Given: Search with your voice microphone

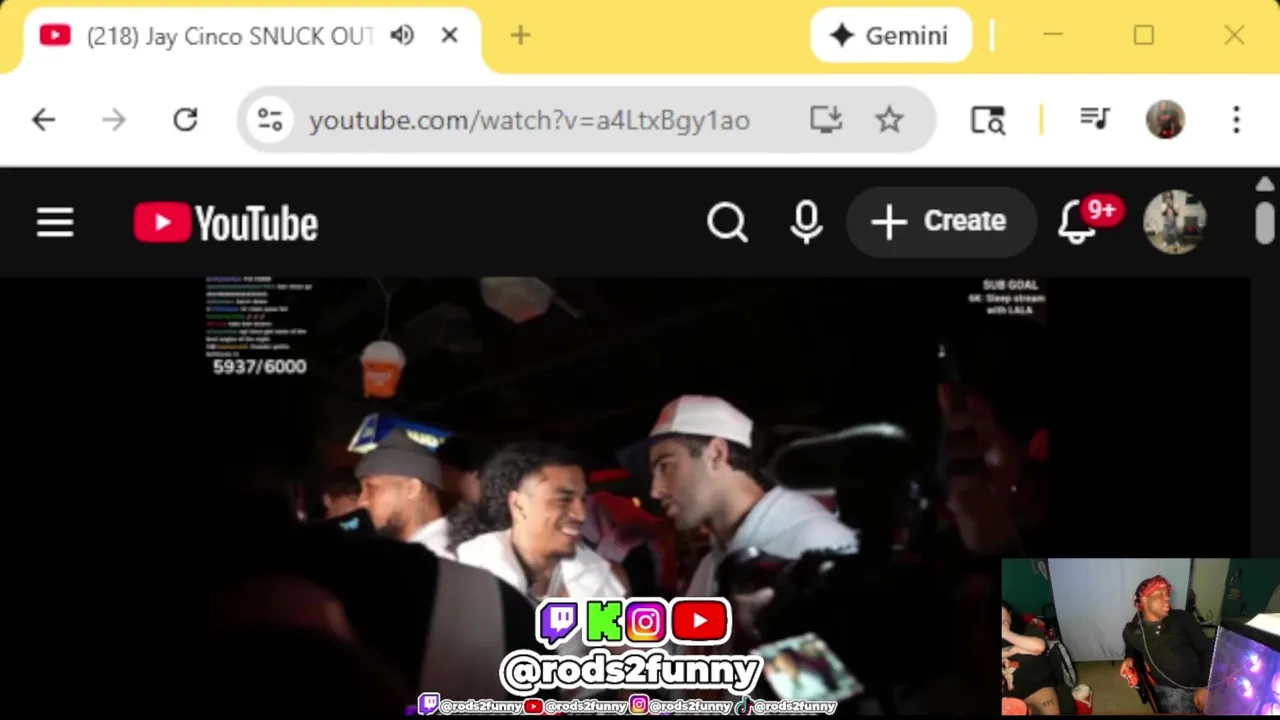Looking at the screenshot, I should click(x=806, y=222).
